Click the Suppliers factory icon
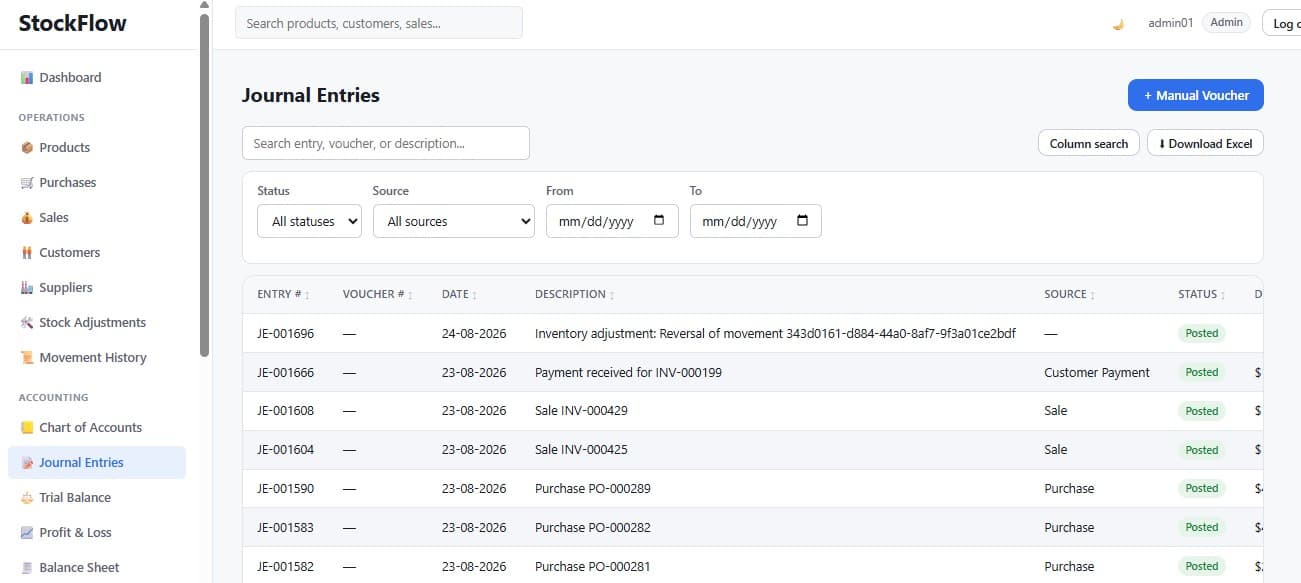This screenshot has height=583, width=1301. click(x=27, y=288)
